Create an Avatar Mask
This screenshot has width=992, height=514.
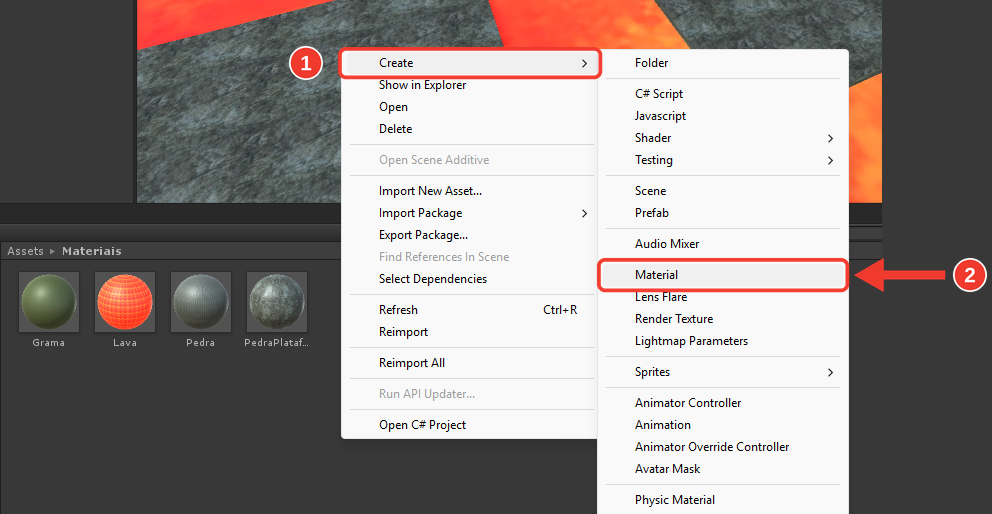722,469
